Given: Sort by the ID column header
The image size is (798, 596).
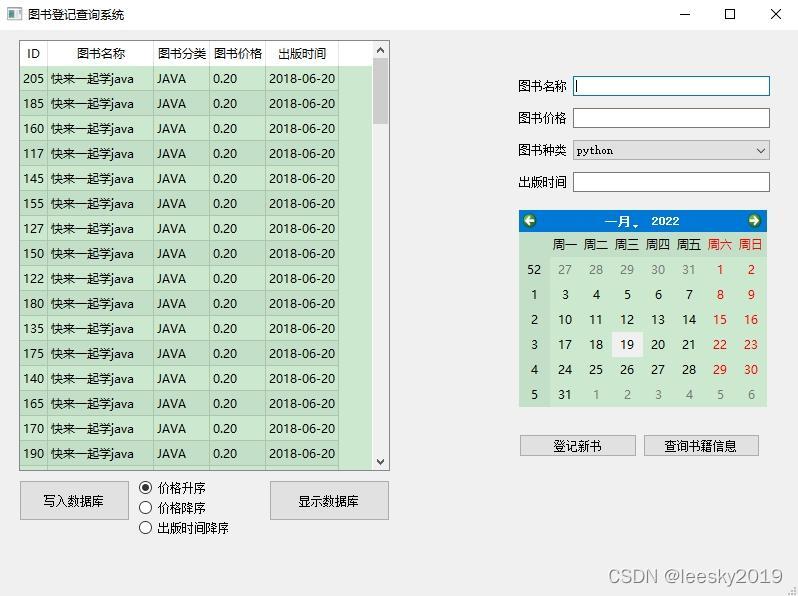Looking at the screenshot, I should 34,53.
